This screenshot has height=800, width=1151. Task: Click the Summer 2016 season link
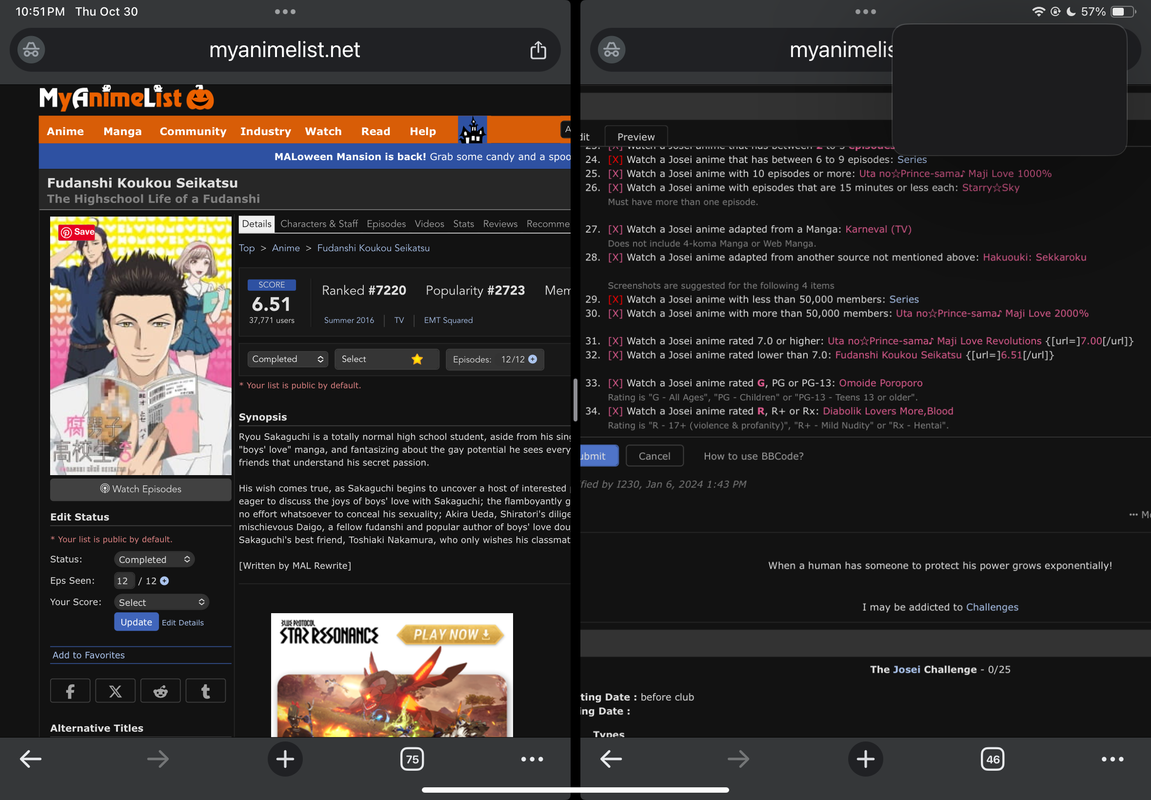(x=349, y=320)
